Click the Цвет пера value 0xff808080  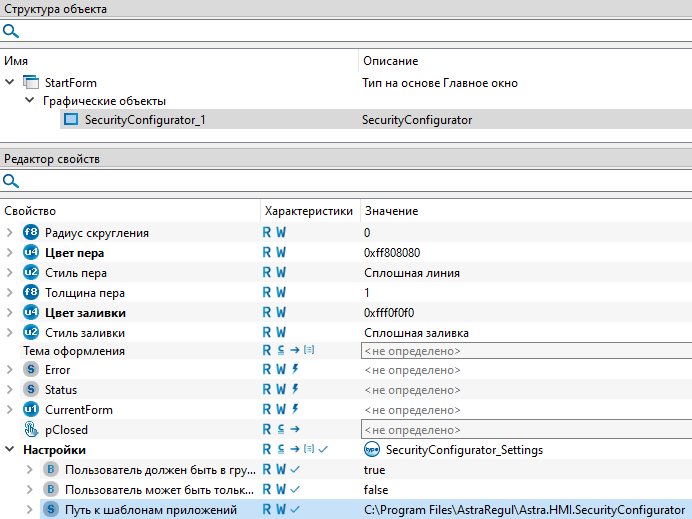(392, 253)
